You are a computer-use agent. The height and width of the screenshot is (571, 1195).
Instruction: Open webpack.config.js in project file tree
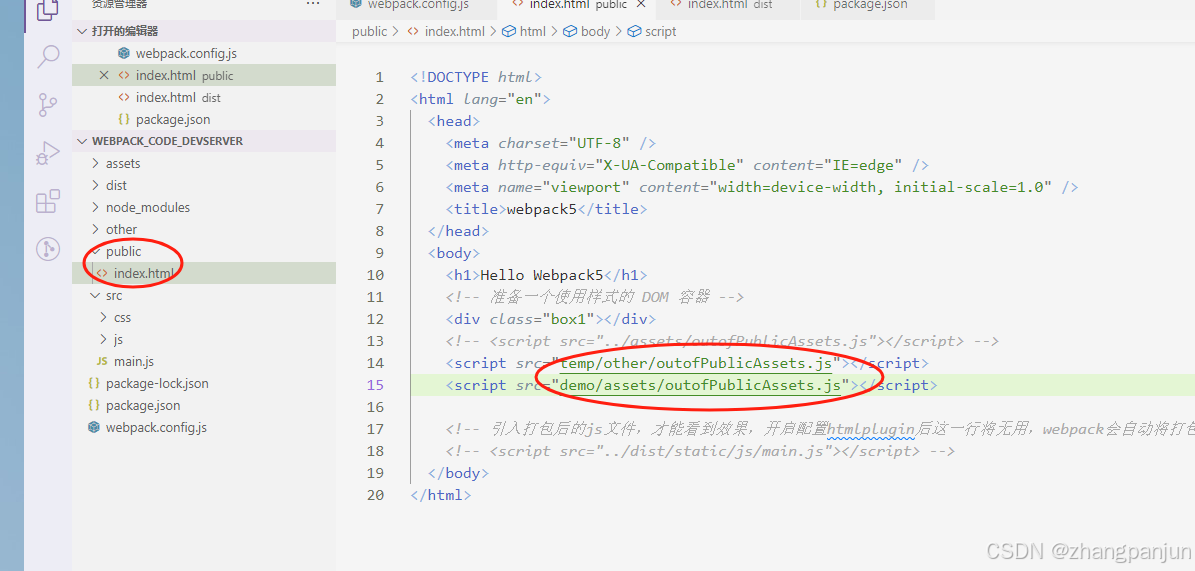point(156,428)
